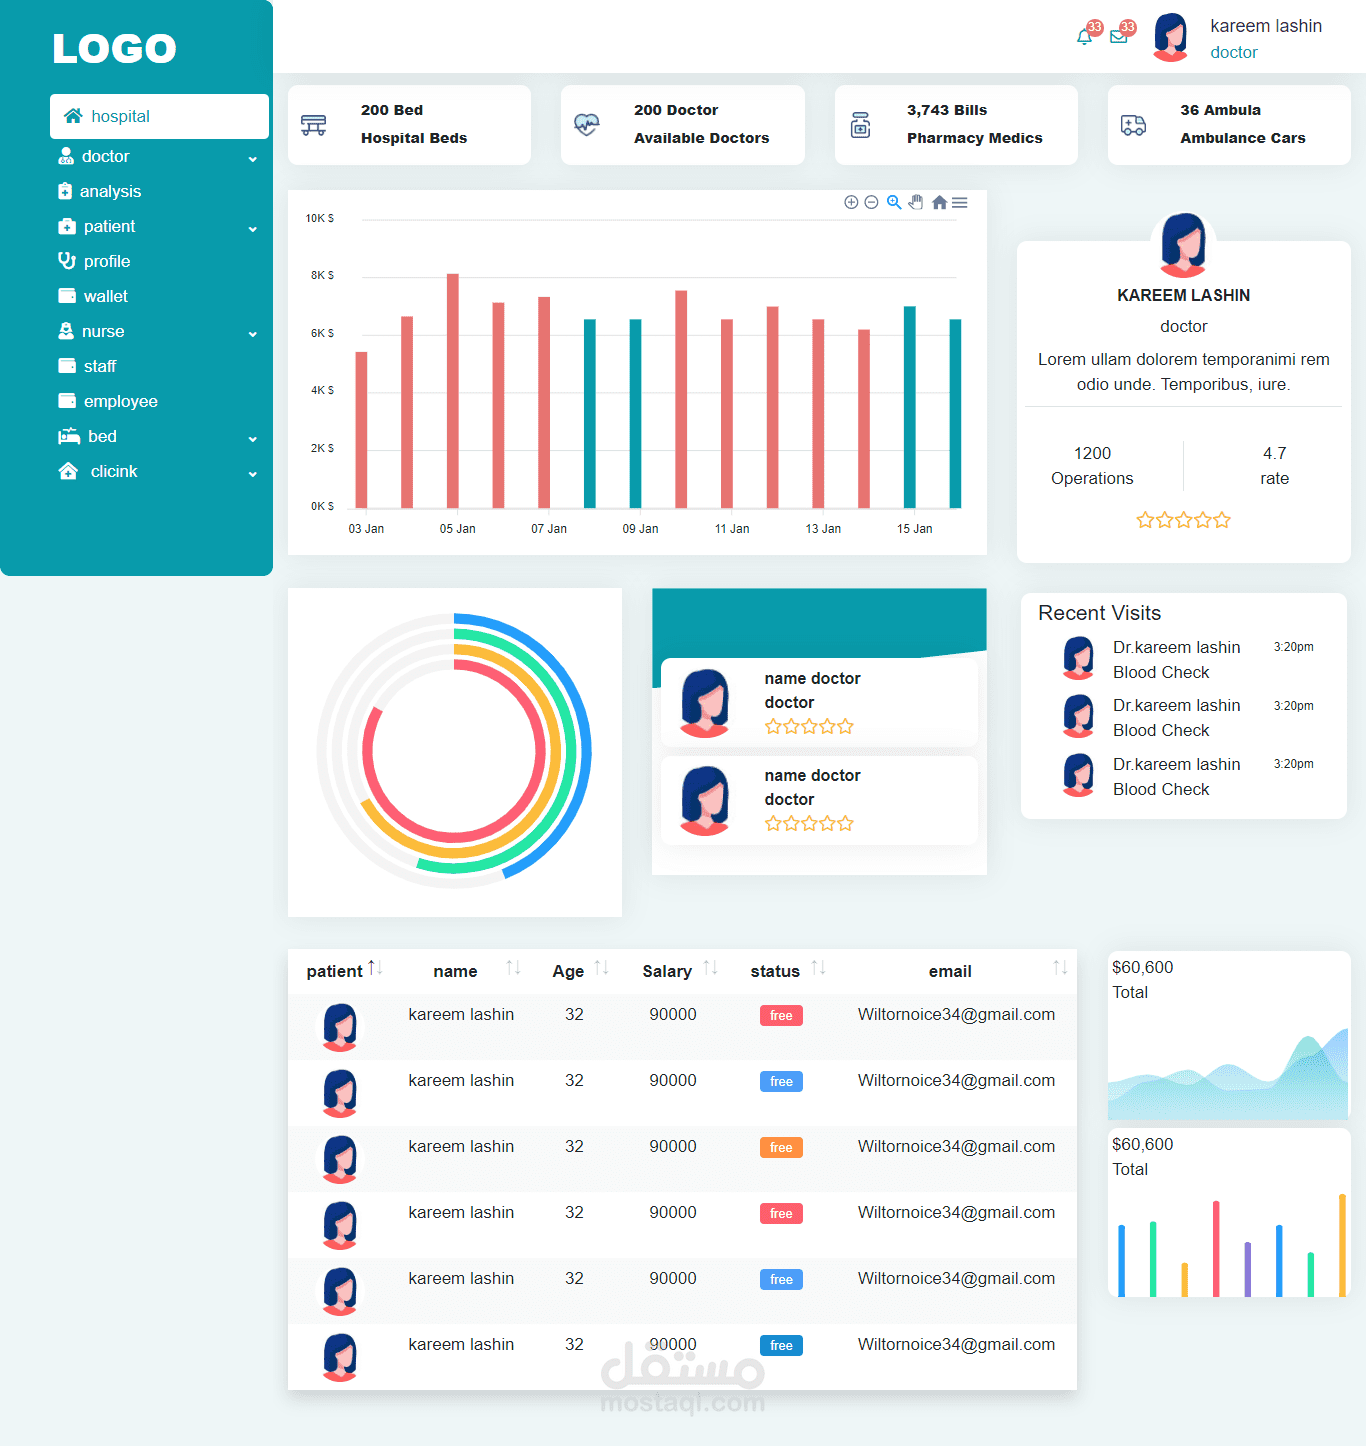The image size is (1366, 1446).
Task: Click the profile stethoscope icon
Action: [67, 261]
